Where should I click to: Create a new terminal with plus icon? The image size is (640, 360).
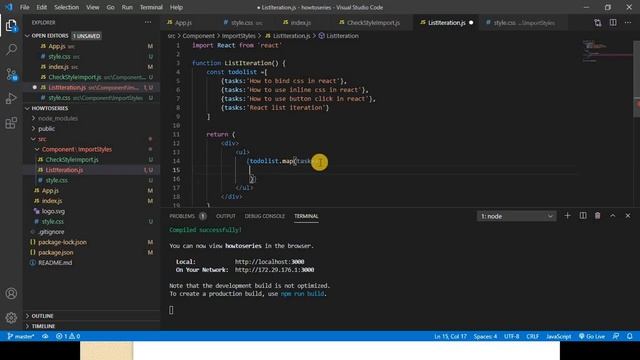(567, 216)
